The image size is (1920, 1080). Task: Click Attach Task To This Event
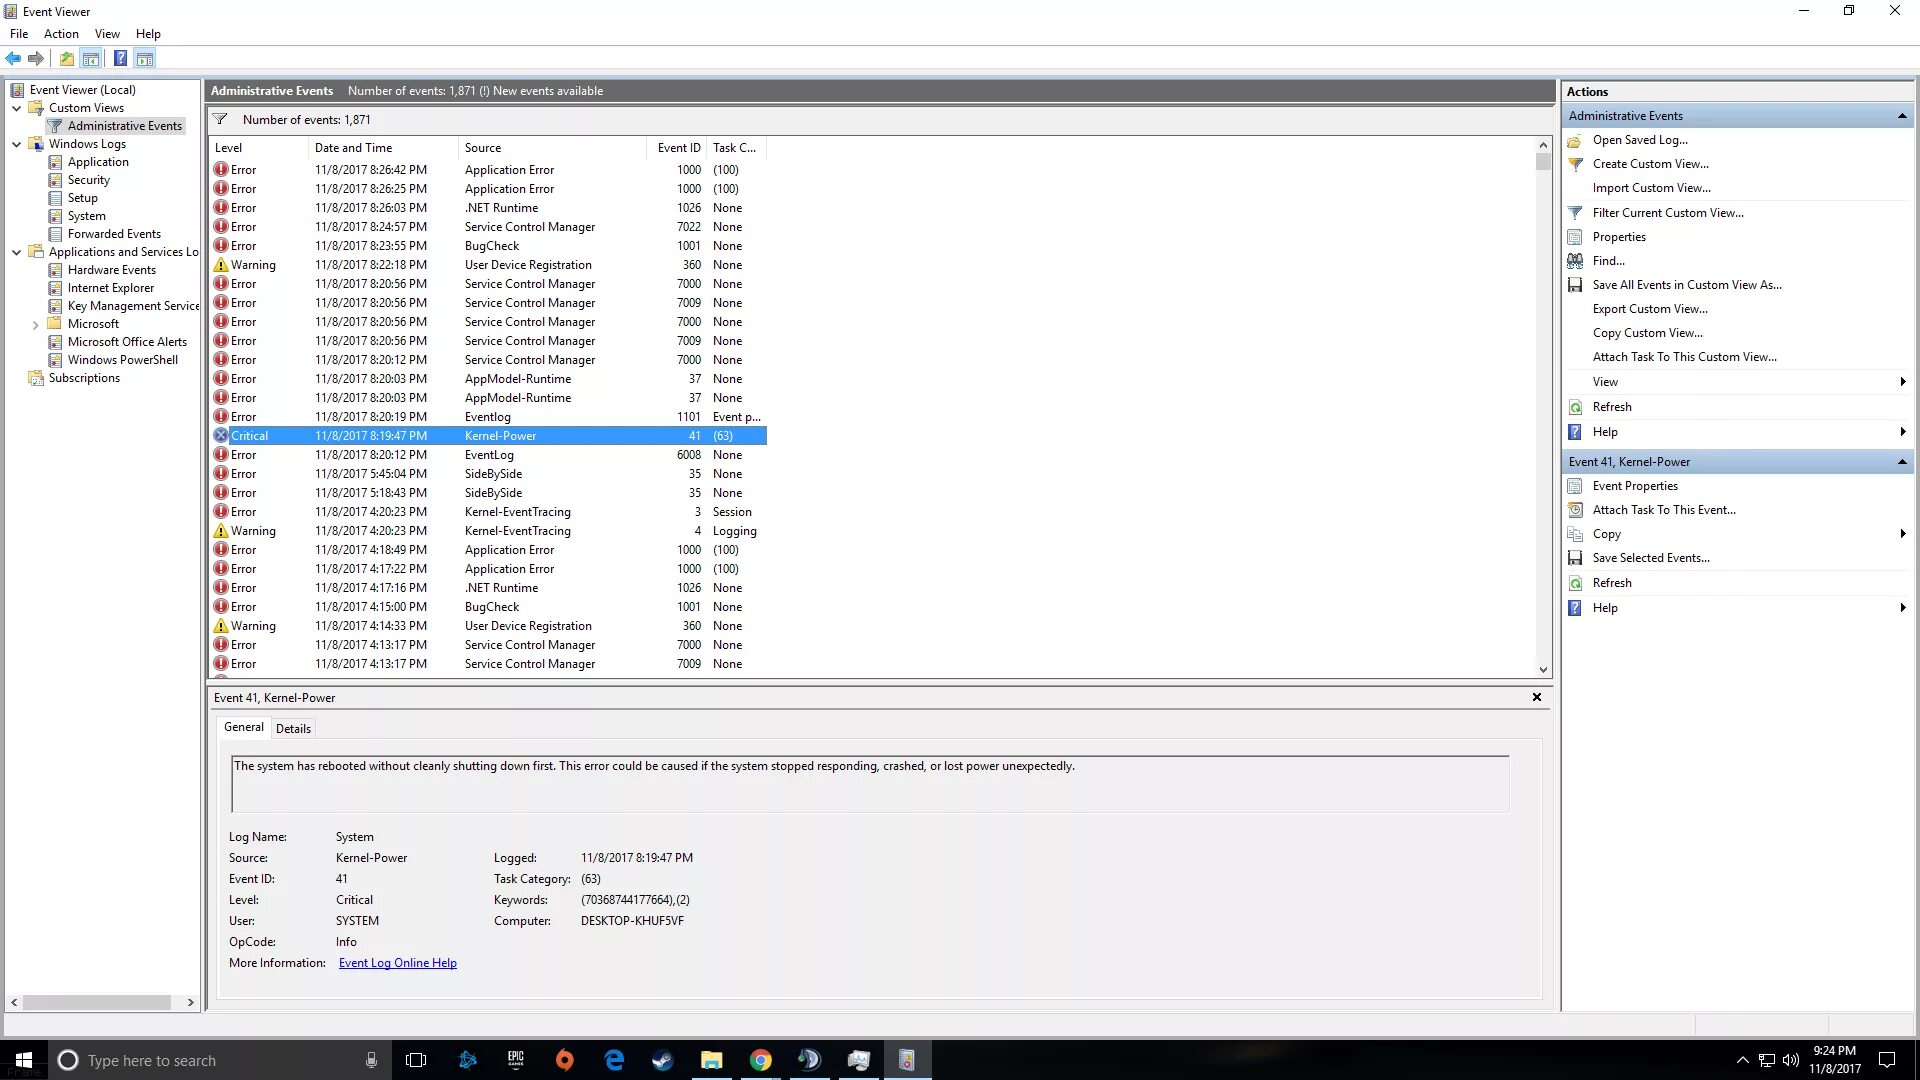tap(1663, 510)
